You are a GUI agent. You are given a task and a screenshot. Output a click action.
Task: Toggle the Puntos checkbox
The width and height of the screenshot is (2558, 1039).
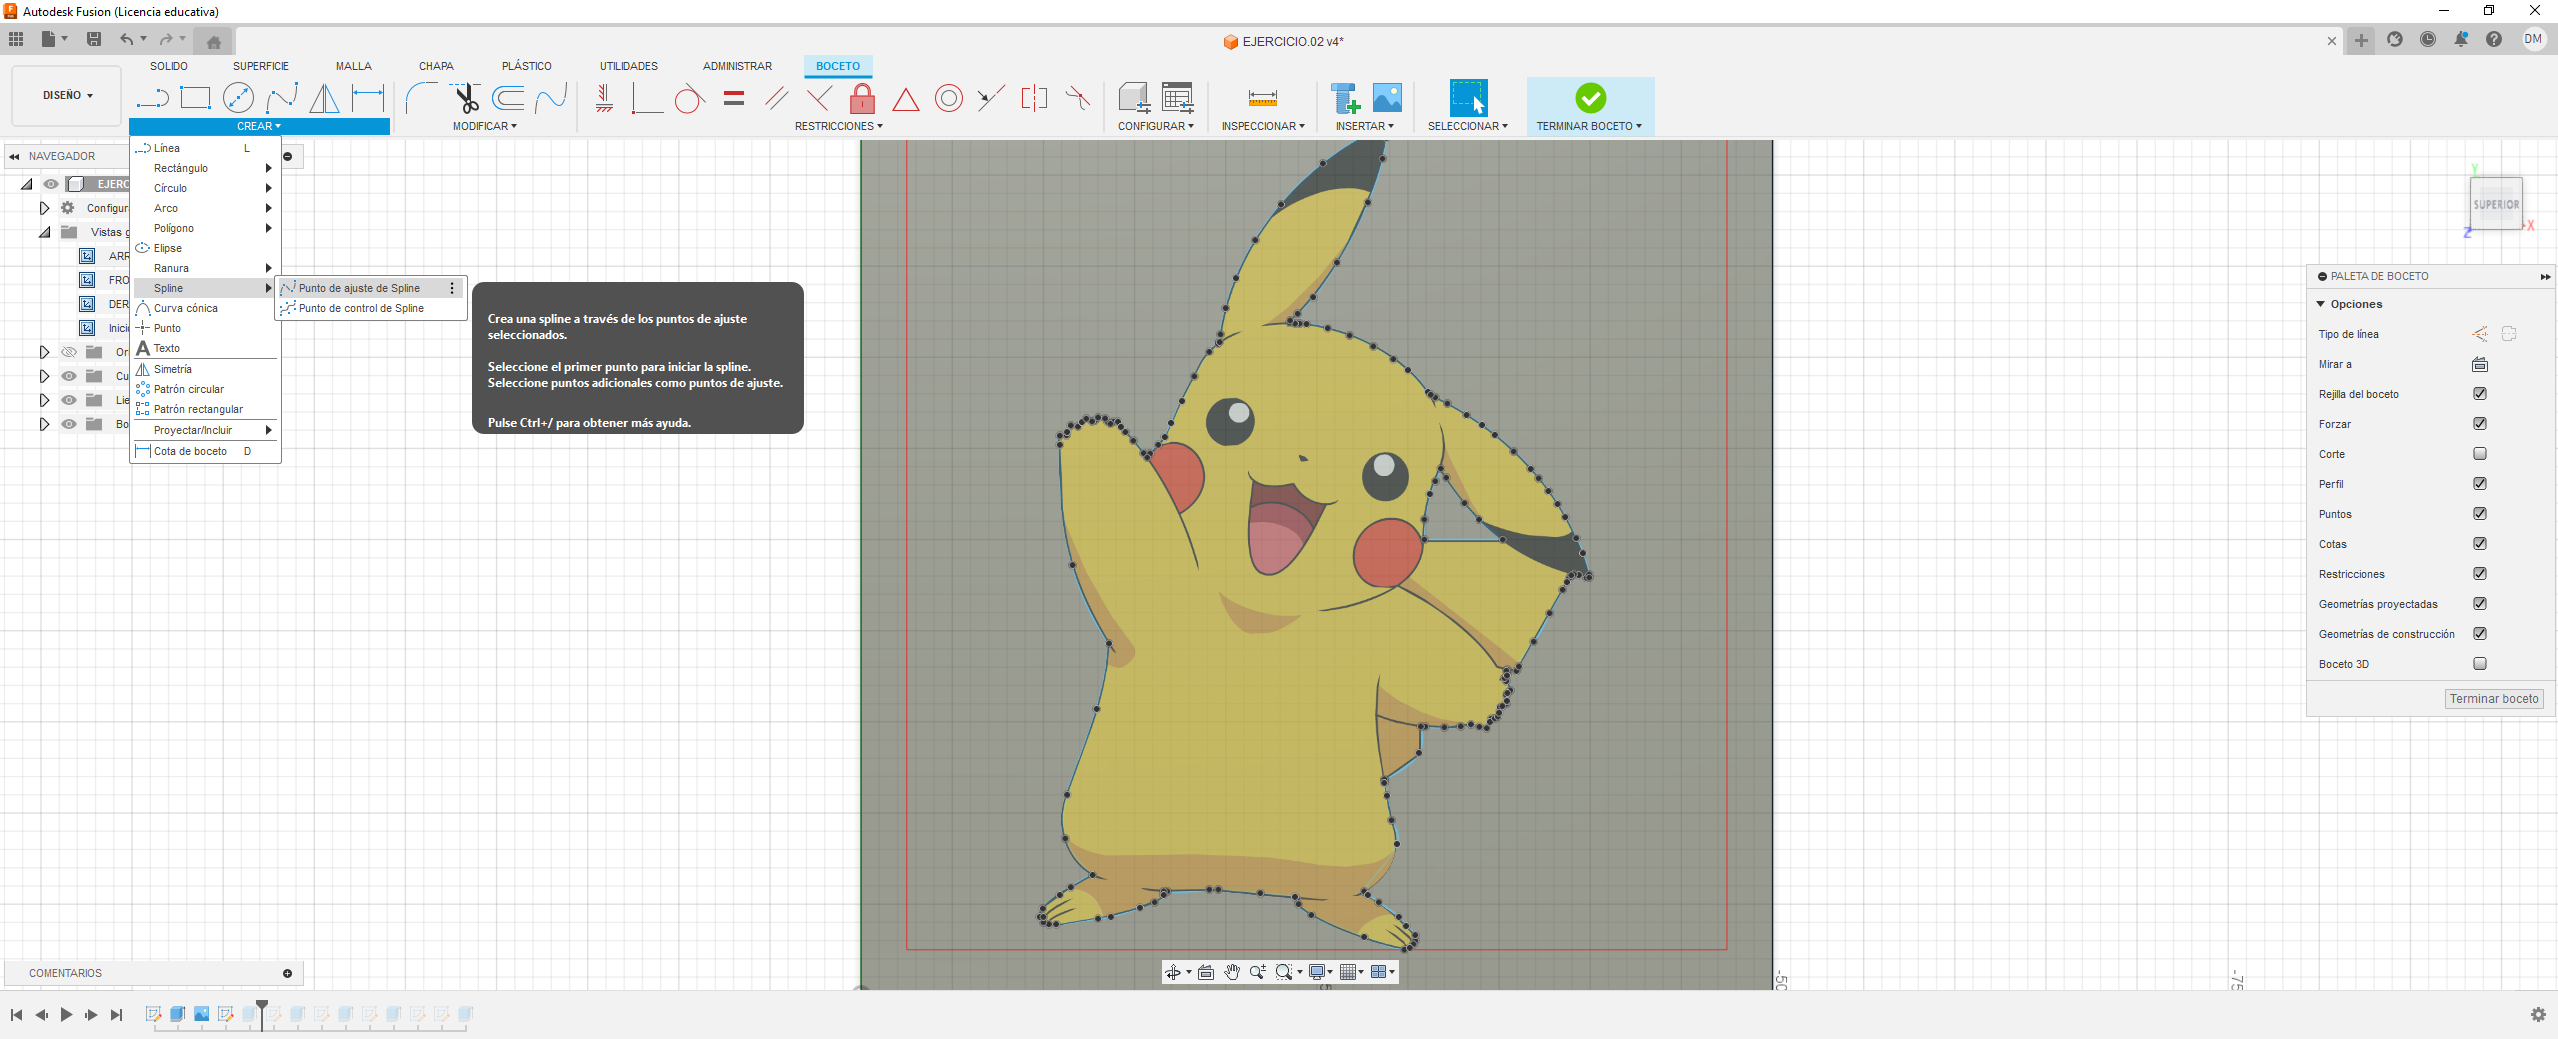[x=2480, y=514]
